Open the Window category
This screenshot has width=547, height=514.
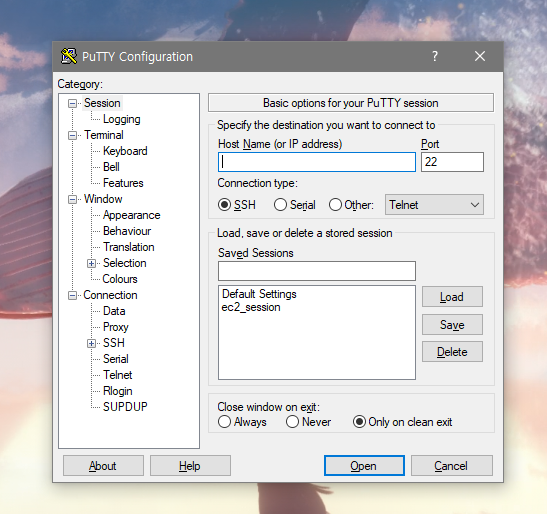103,199
